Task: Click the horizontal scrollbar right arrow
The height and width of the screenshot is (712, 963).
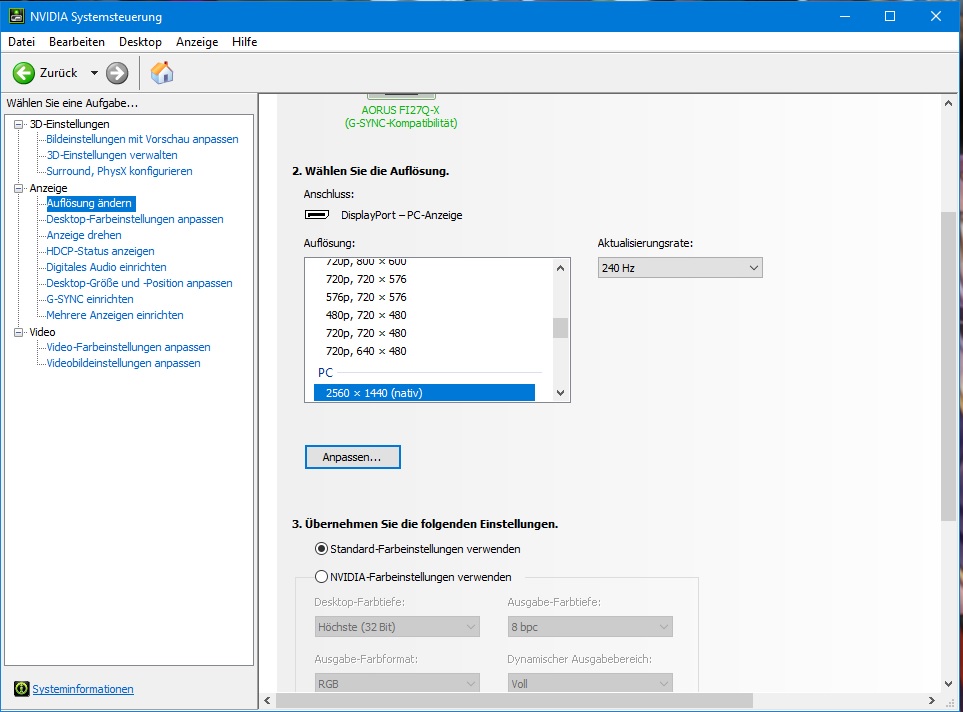Action: 932,700
